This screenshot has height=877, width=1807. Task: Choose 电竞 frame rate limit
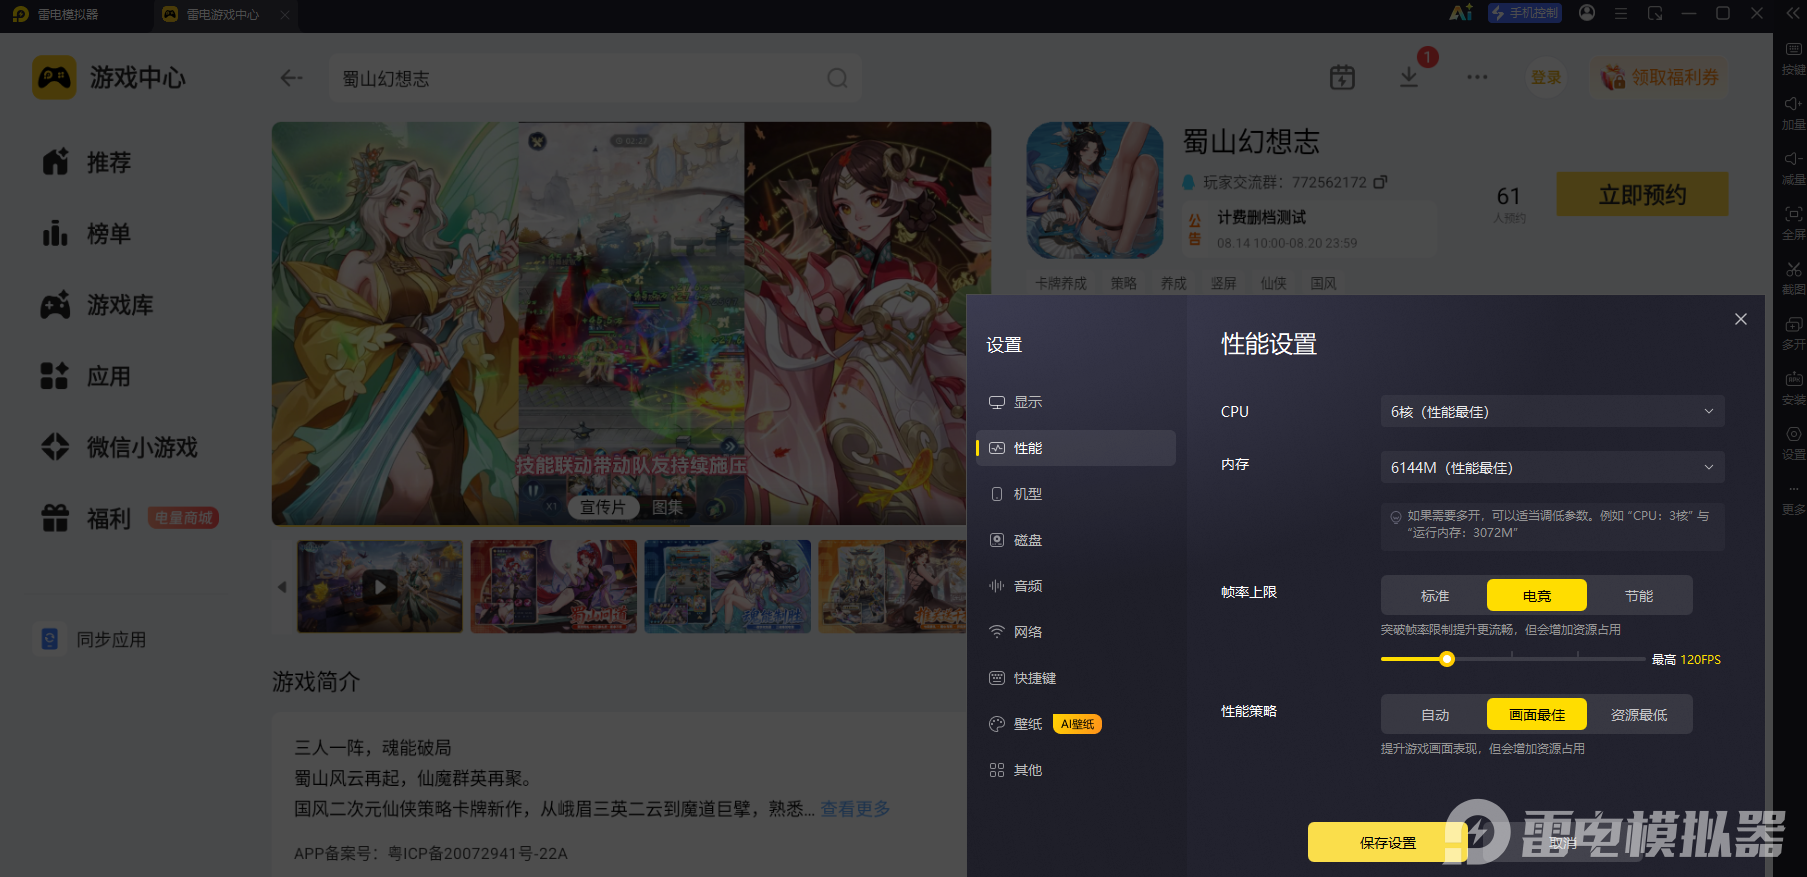pyautogui.click(x=1537, y=596)
